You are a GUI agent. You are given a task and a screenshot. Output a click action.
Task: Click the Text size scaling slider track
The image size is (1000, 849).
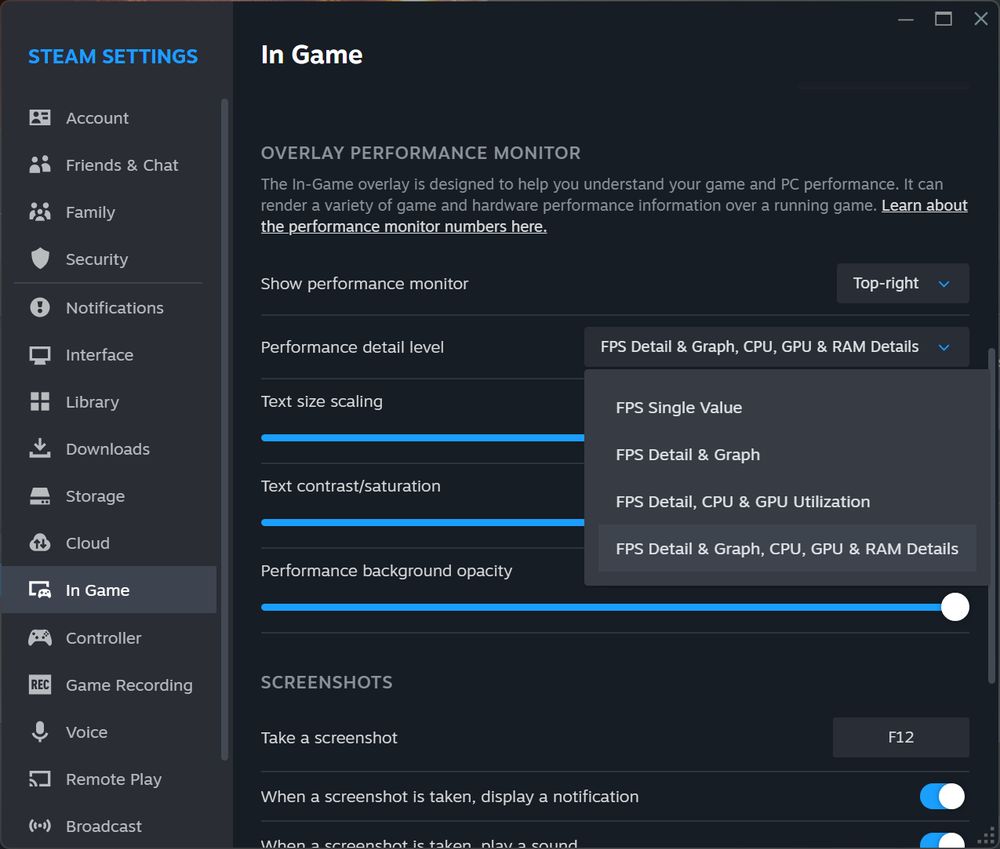[x=422, y=438]
